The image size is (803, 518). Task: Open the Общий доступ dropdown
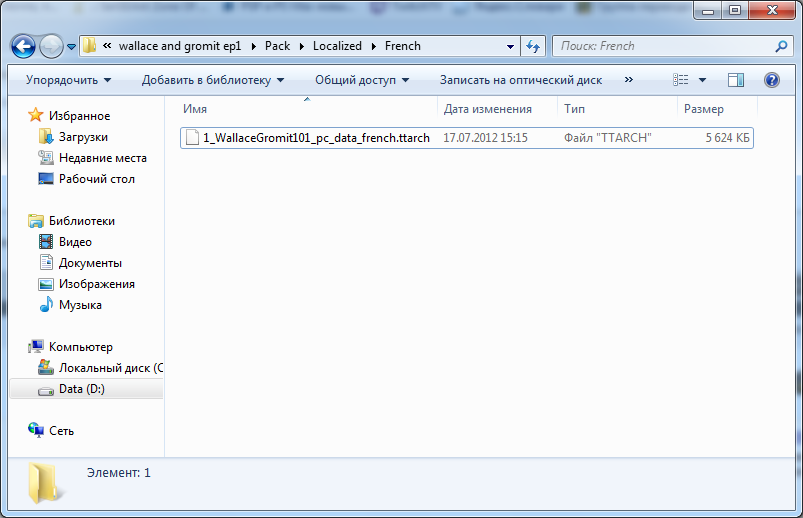tap(362, 80)
